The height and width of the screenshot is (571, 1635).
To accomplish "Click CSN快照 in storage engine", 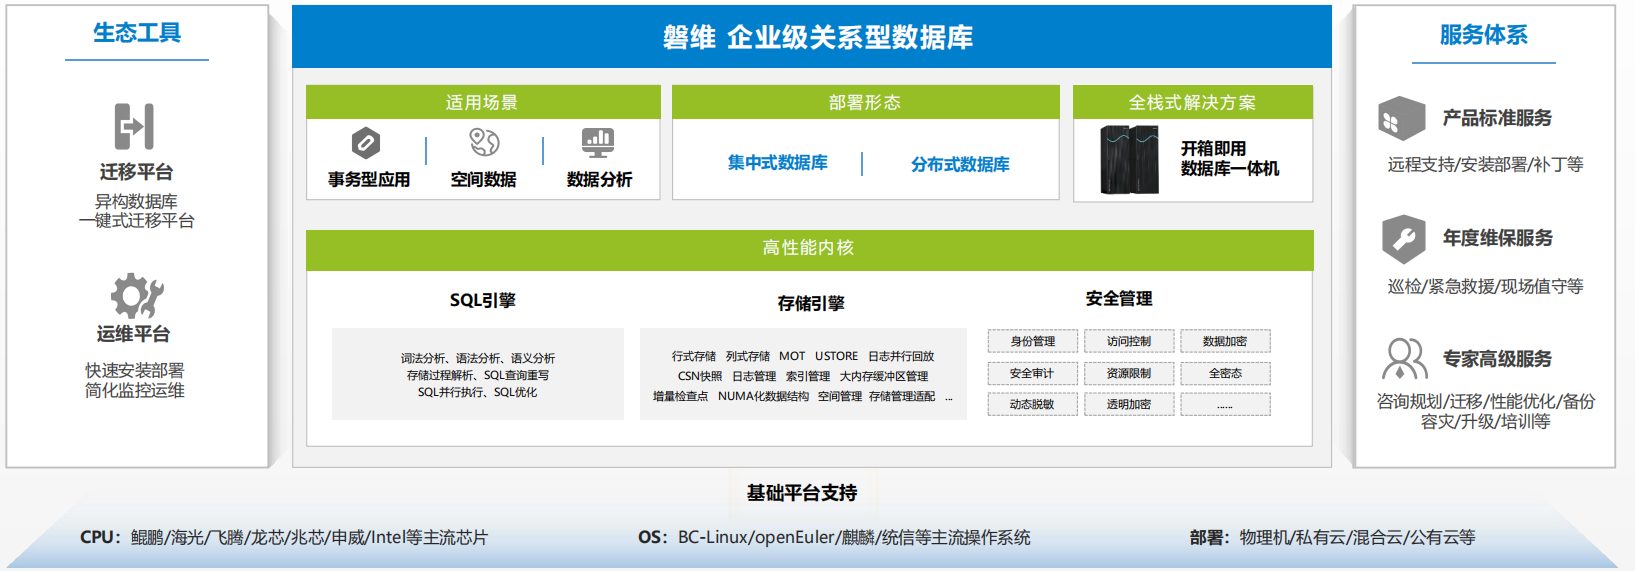I will point(700,376).
